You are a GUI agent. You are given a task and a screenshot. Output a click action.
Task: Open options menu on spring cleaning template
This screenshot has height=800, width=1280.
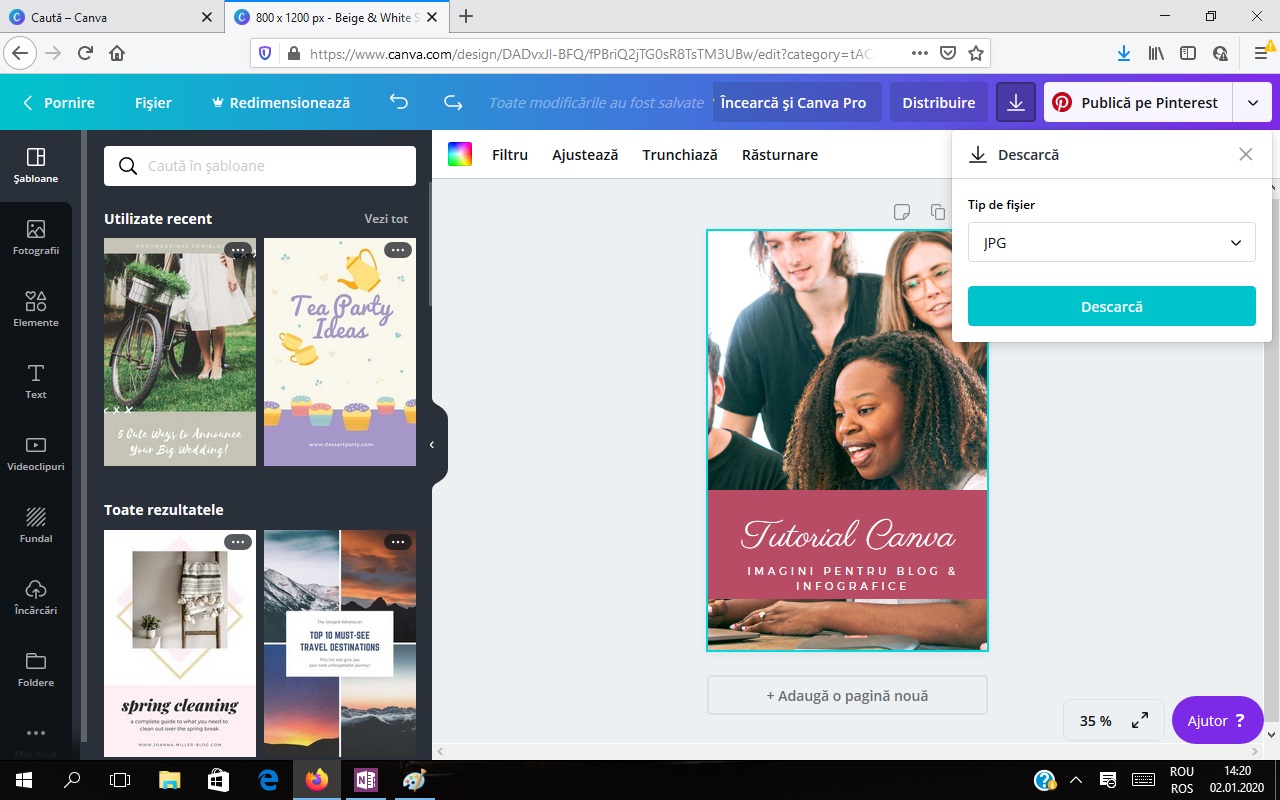[x=237, y=542]
